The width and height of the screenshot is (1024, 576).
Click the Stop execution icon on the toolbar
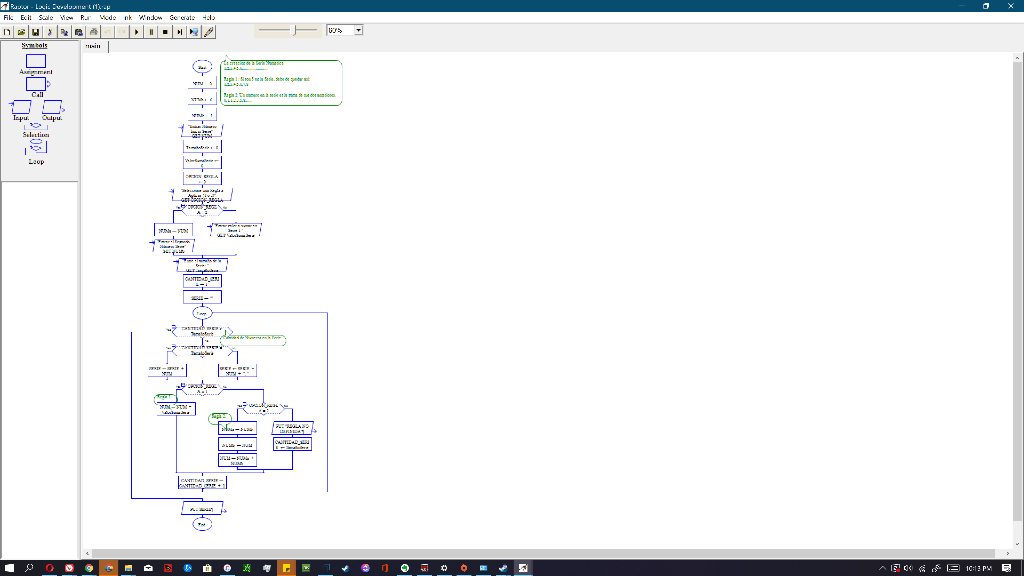click(x=166, y=31)
